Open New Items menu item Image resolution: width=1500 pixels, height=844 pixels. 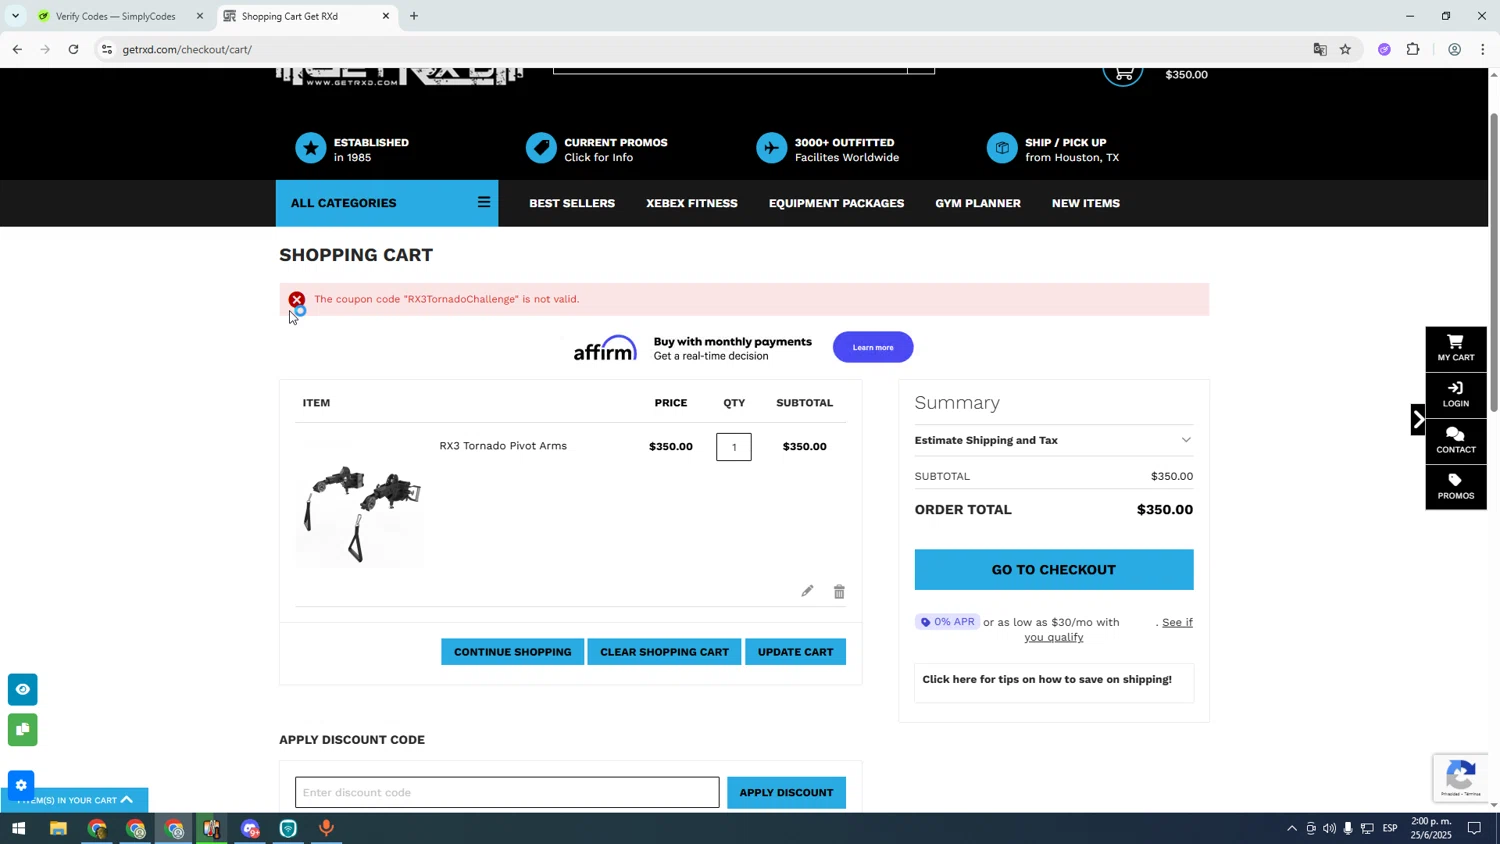1086,204
